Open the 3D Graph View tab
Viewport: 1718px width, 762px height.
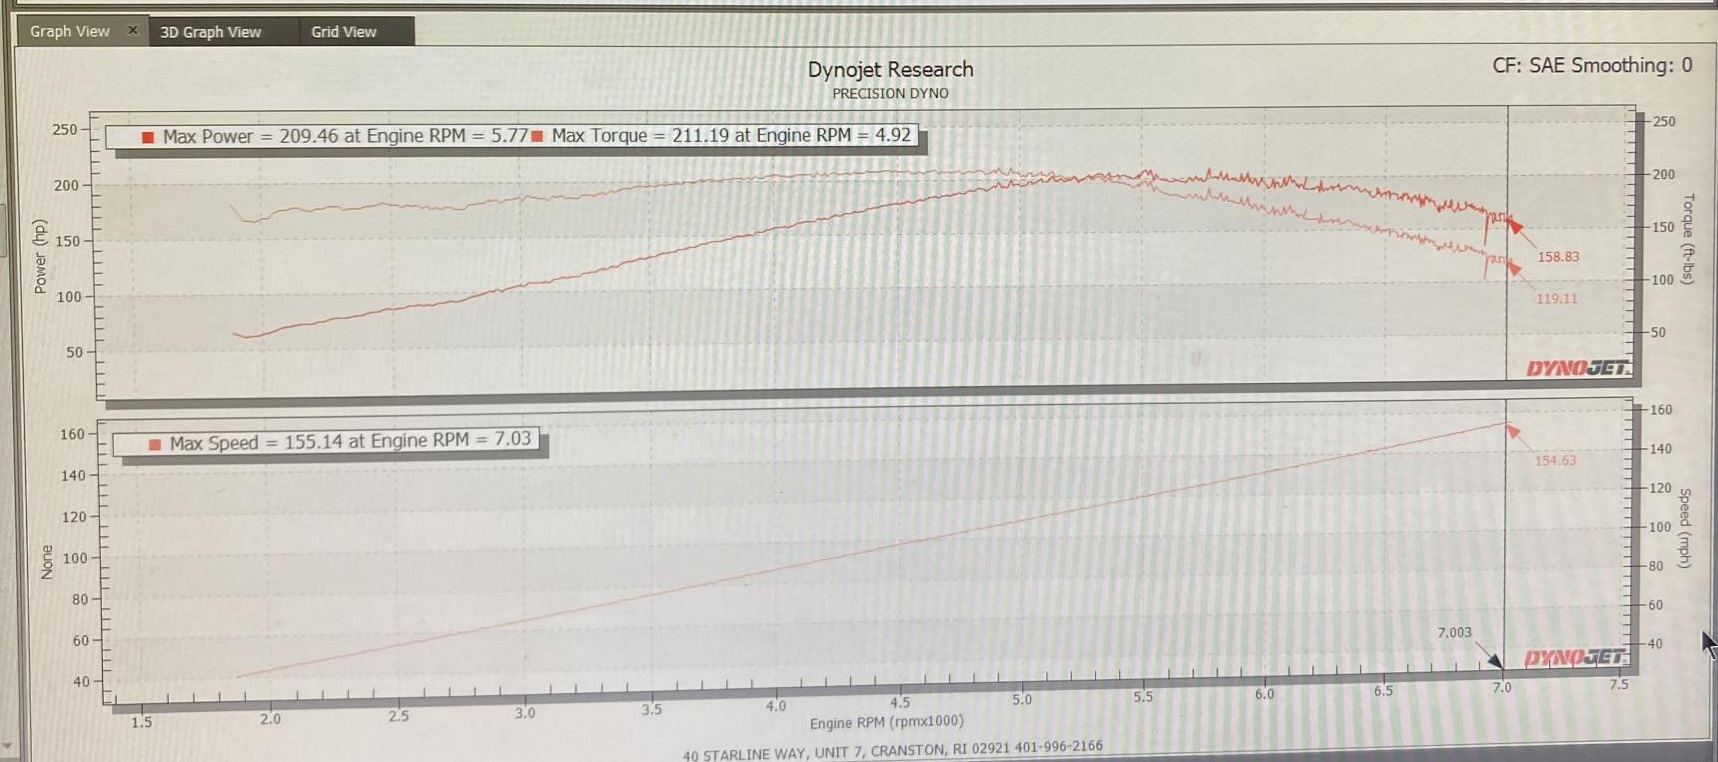(x=211, y=32)
